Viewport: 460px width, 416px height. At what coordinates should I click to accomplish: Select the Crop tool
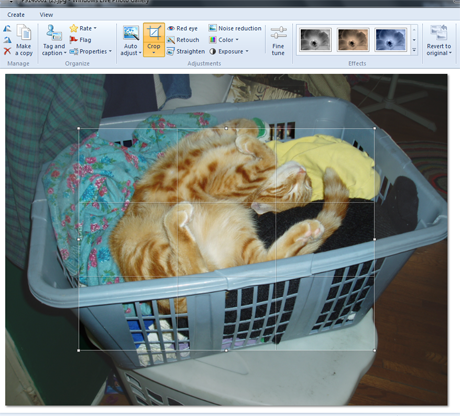(x=154, y=40)
